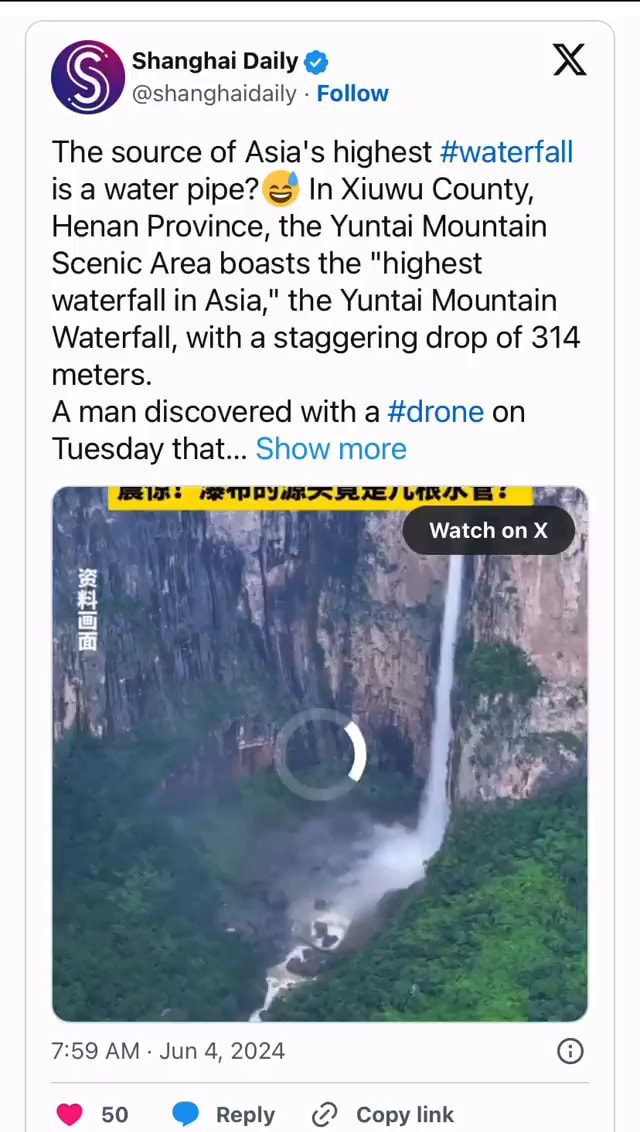Click the Shanghai Daily profile avatar

tap(88, 77)
